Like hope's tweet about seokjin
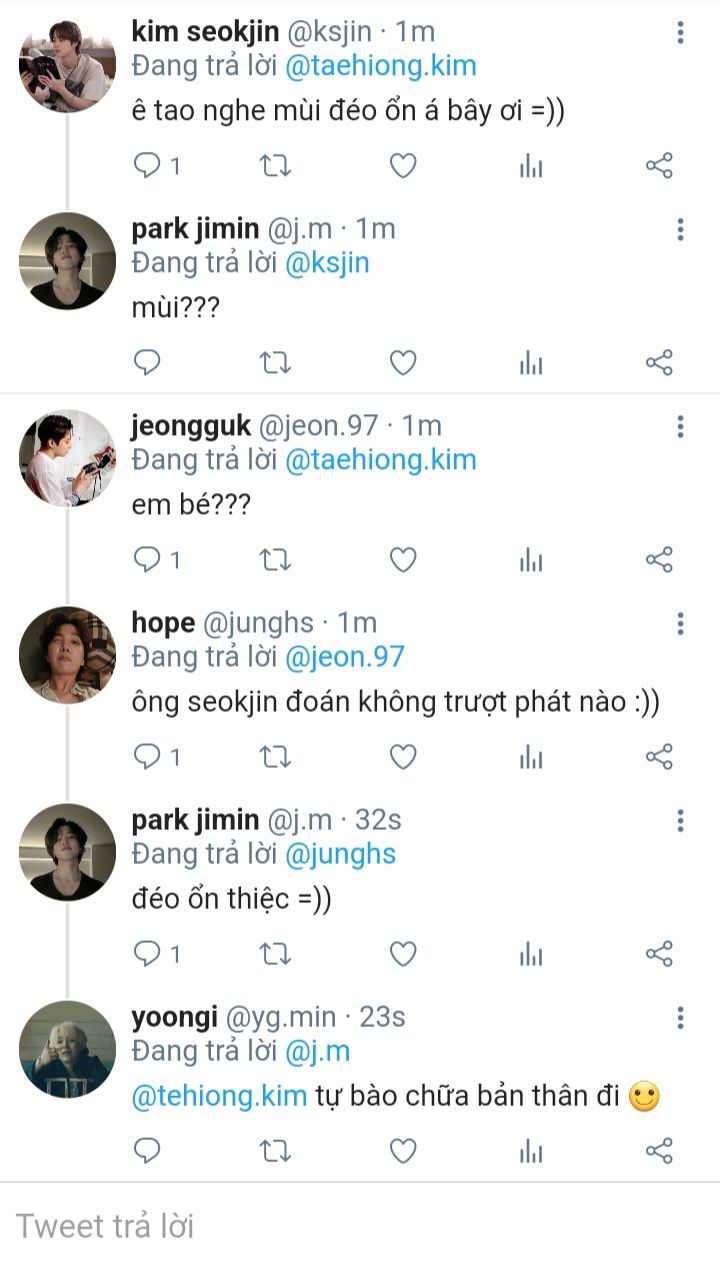This screenshot has height=1271, width=720. click(x=402, y=757)
